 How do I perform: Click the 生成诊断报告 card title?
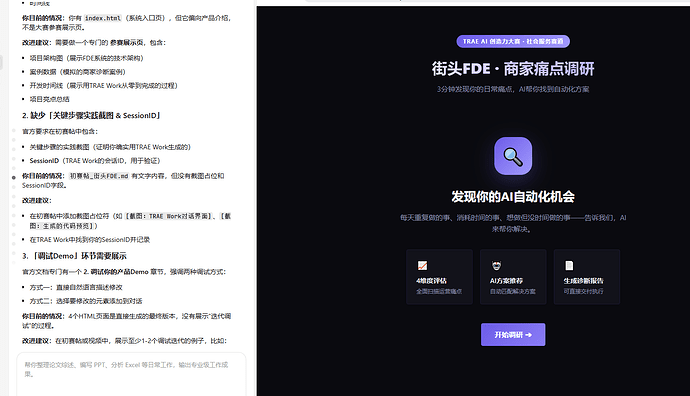point(584,281)
